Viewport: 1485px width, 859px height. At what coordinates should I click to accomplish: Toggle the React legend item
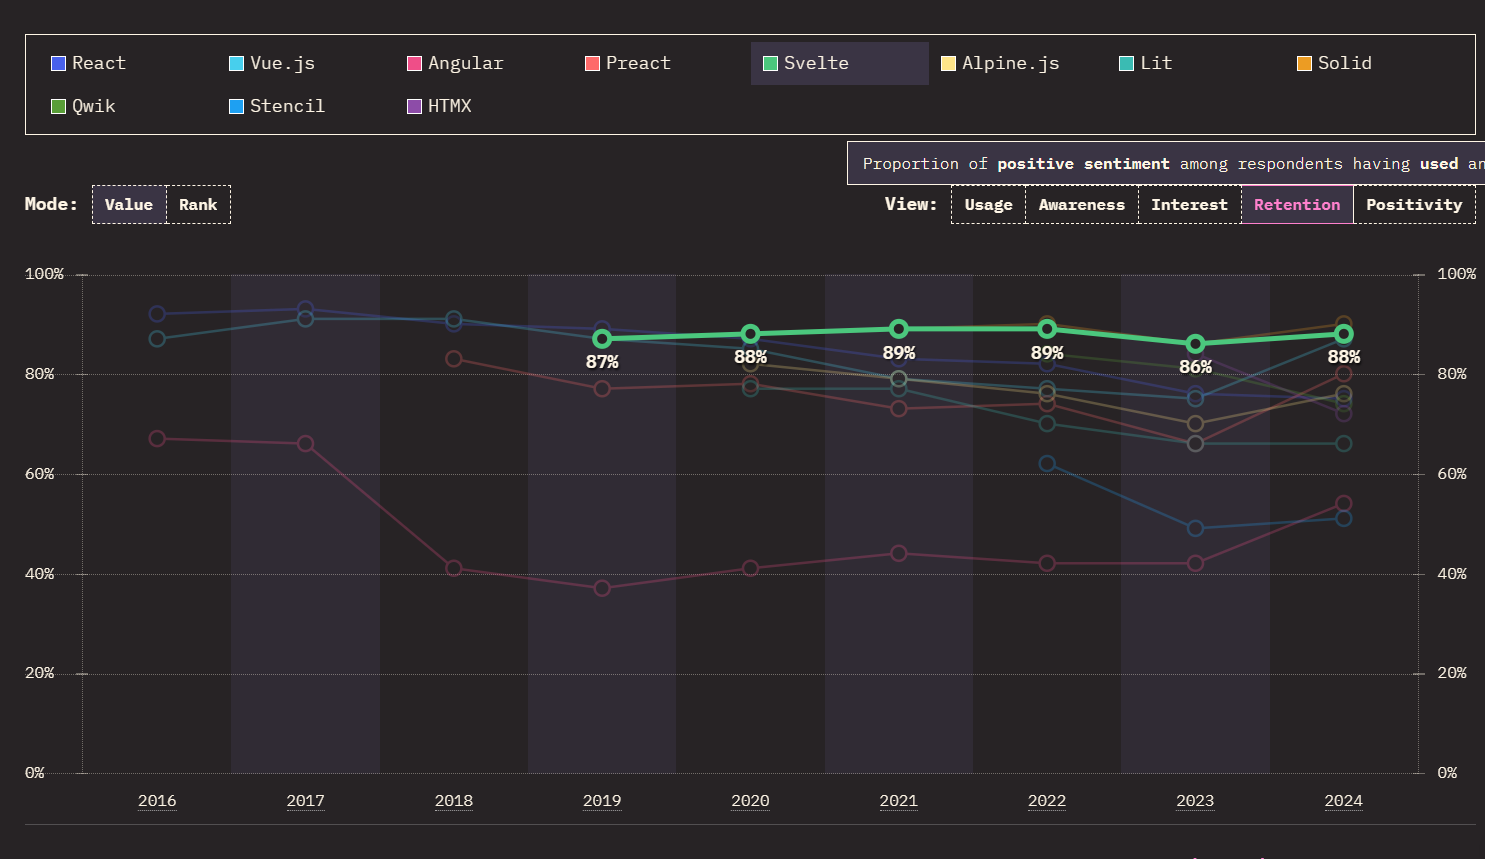point(127,63)
